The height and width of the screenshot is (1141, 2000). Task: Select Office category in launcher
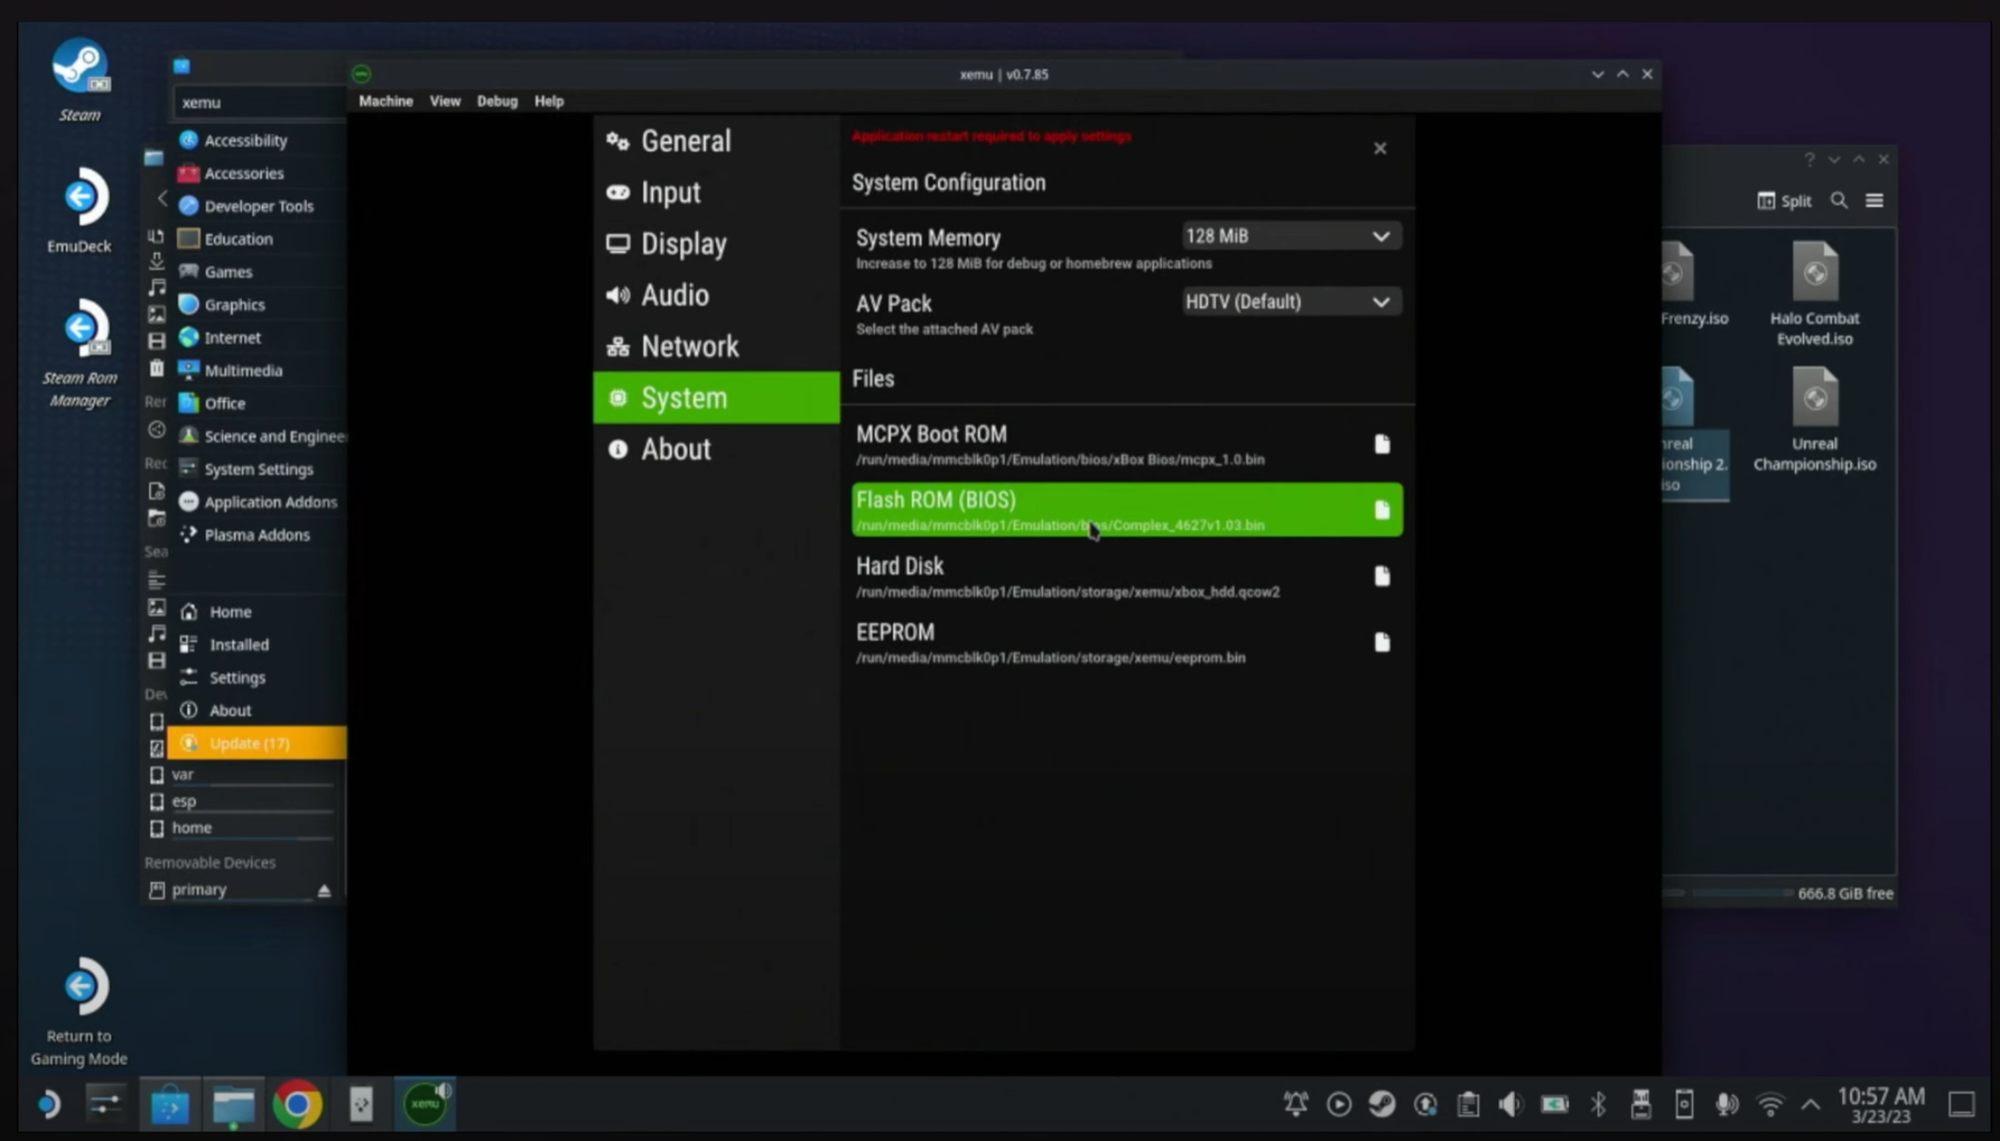click(x=258, y=403)
